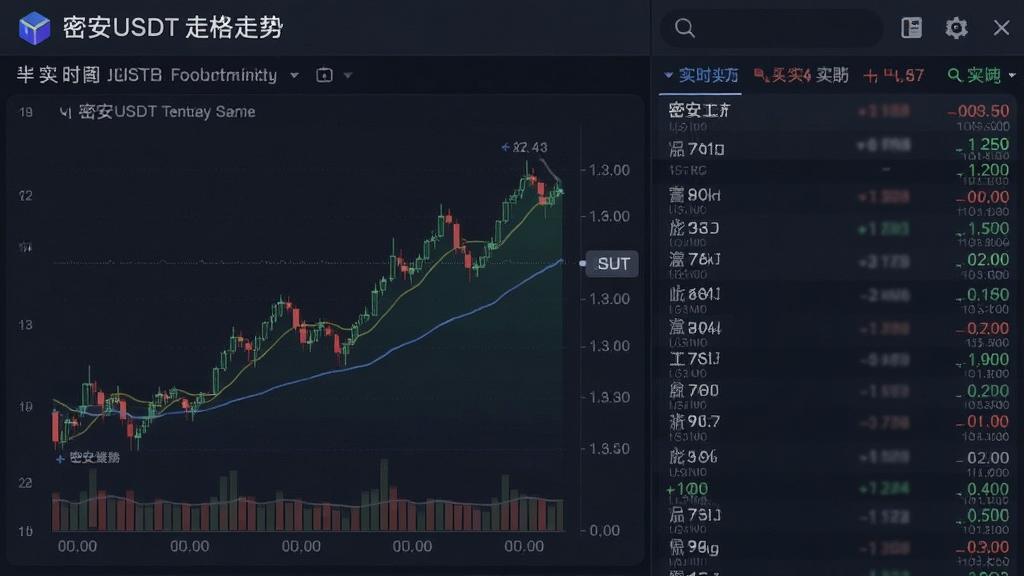Screen dimensions: 1024x576
Task: Open the dropdown arrow next to the calendar icon
Action: pyautogui.click(x=348, y=76)
